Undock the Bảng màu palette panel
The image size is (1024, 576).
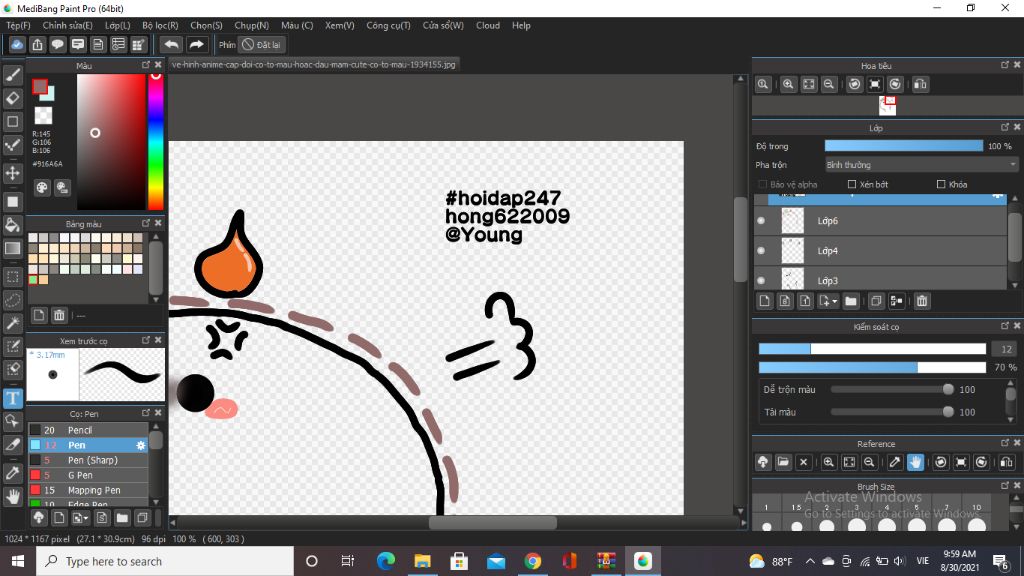coord(146,223)
